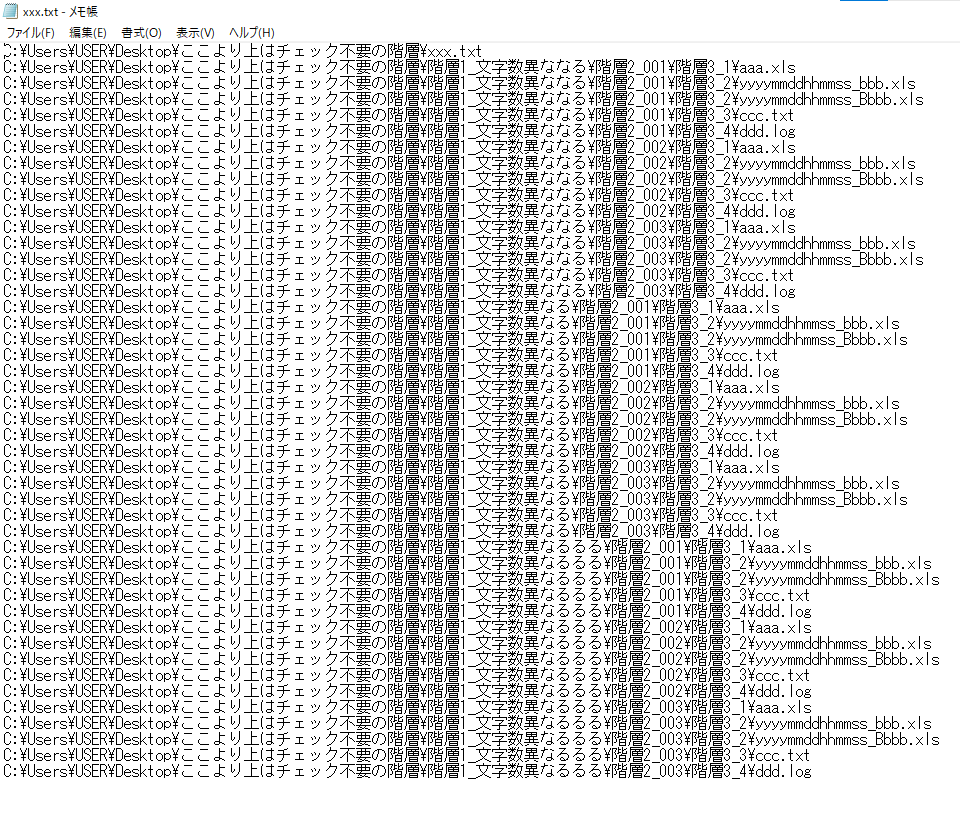Open the 表示(V) menu
Screen dimensions: 960x832
pyautogui.click(x=195, y=32)
